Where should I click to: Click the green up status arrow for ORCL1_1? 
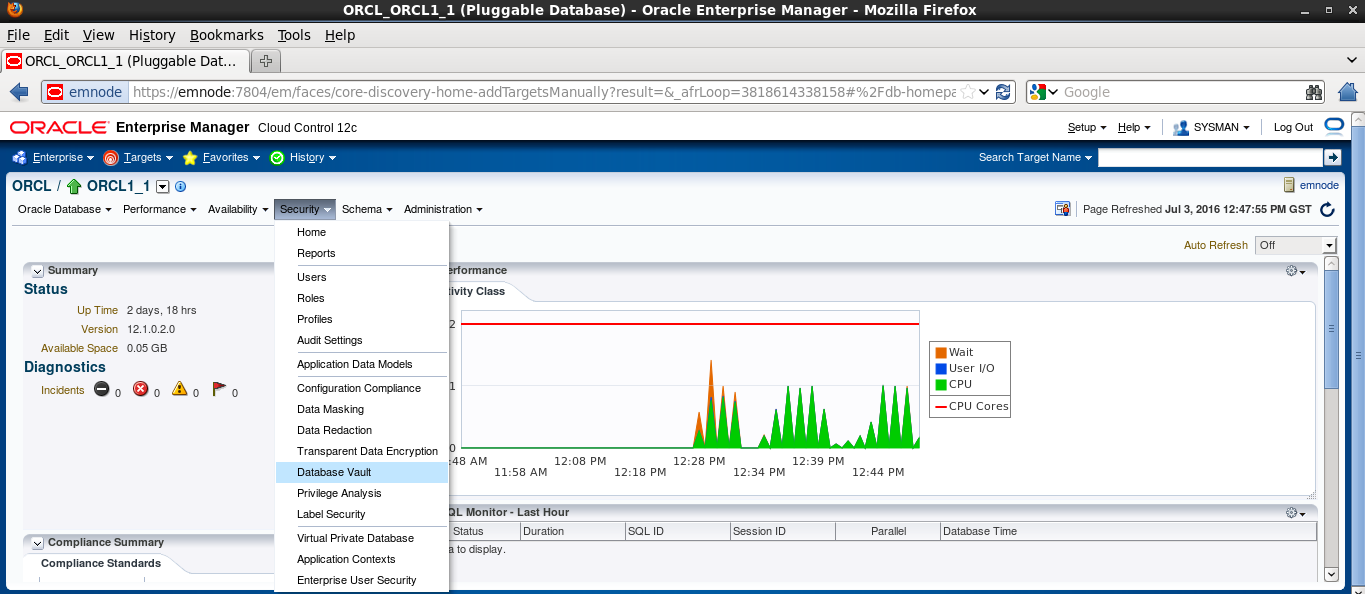74,187
